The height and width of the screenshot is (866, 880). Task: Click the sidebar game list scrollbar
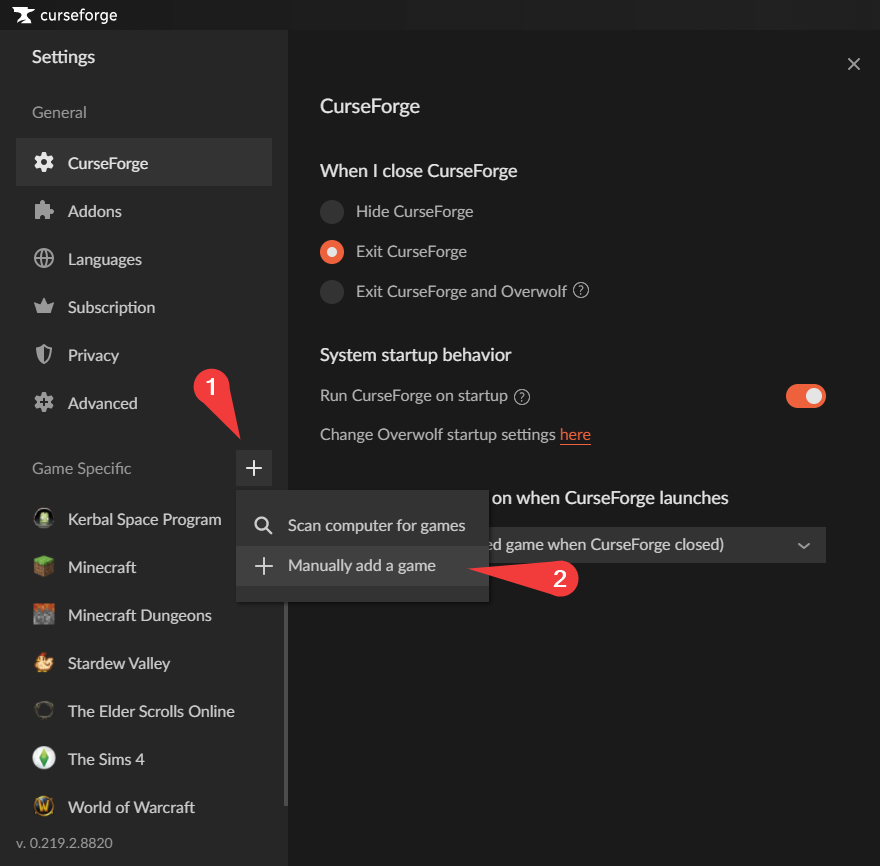(x=285, y=704)
